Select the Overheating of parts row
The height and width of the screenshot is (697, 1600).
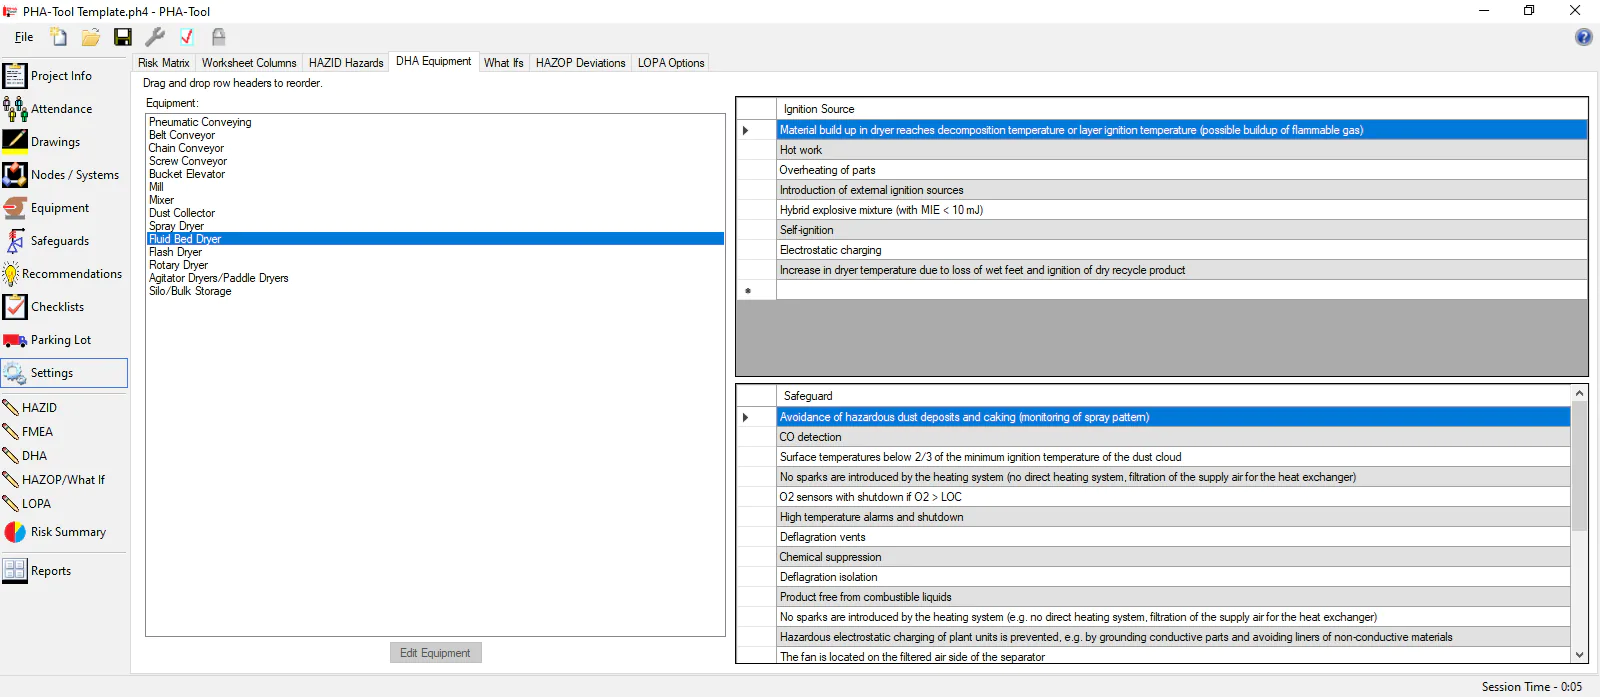click(1182, 170)
